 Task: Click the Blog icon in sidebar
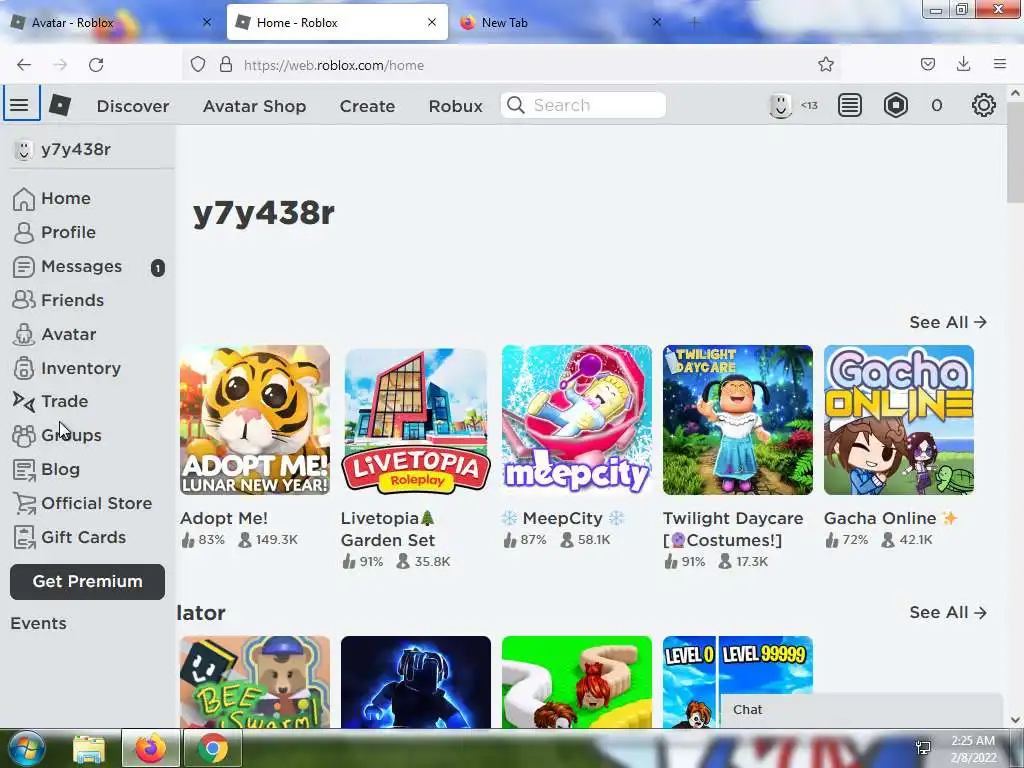[x=24, y=470]
